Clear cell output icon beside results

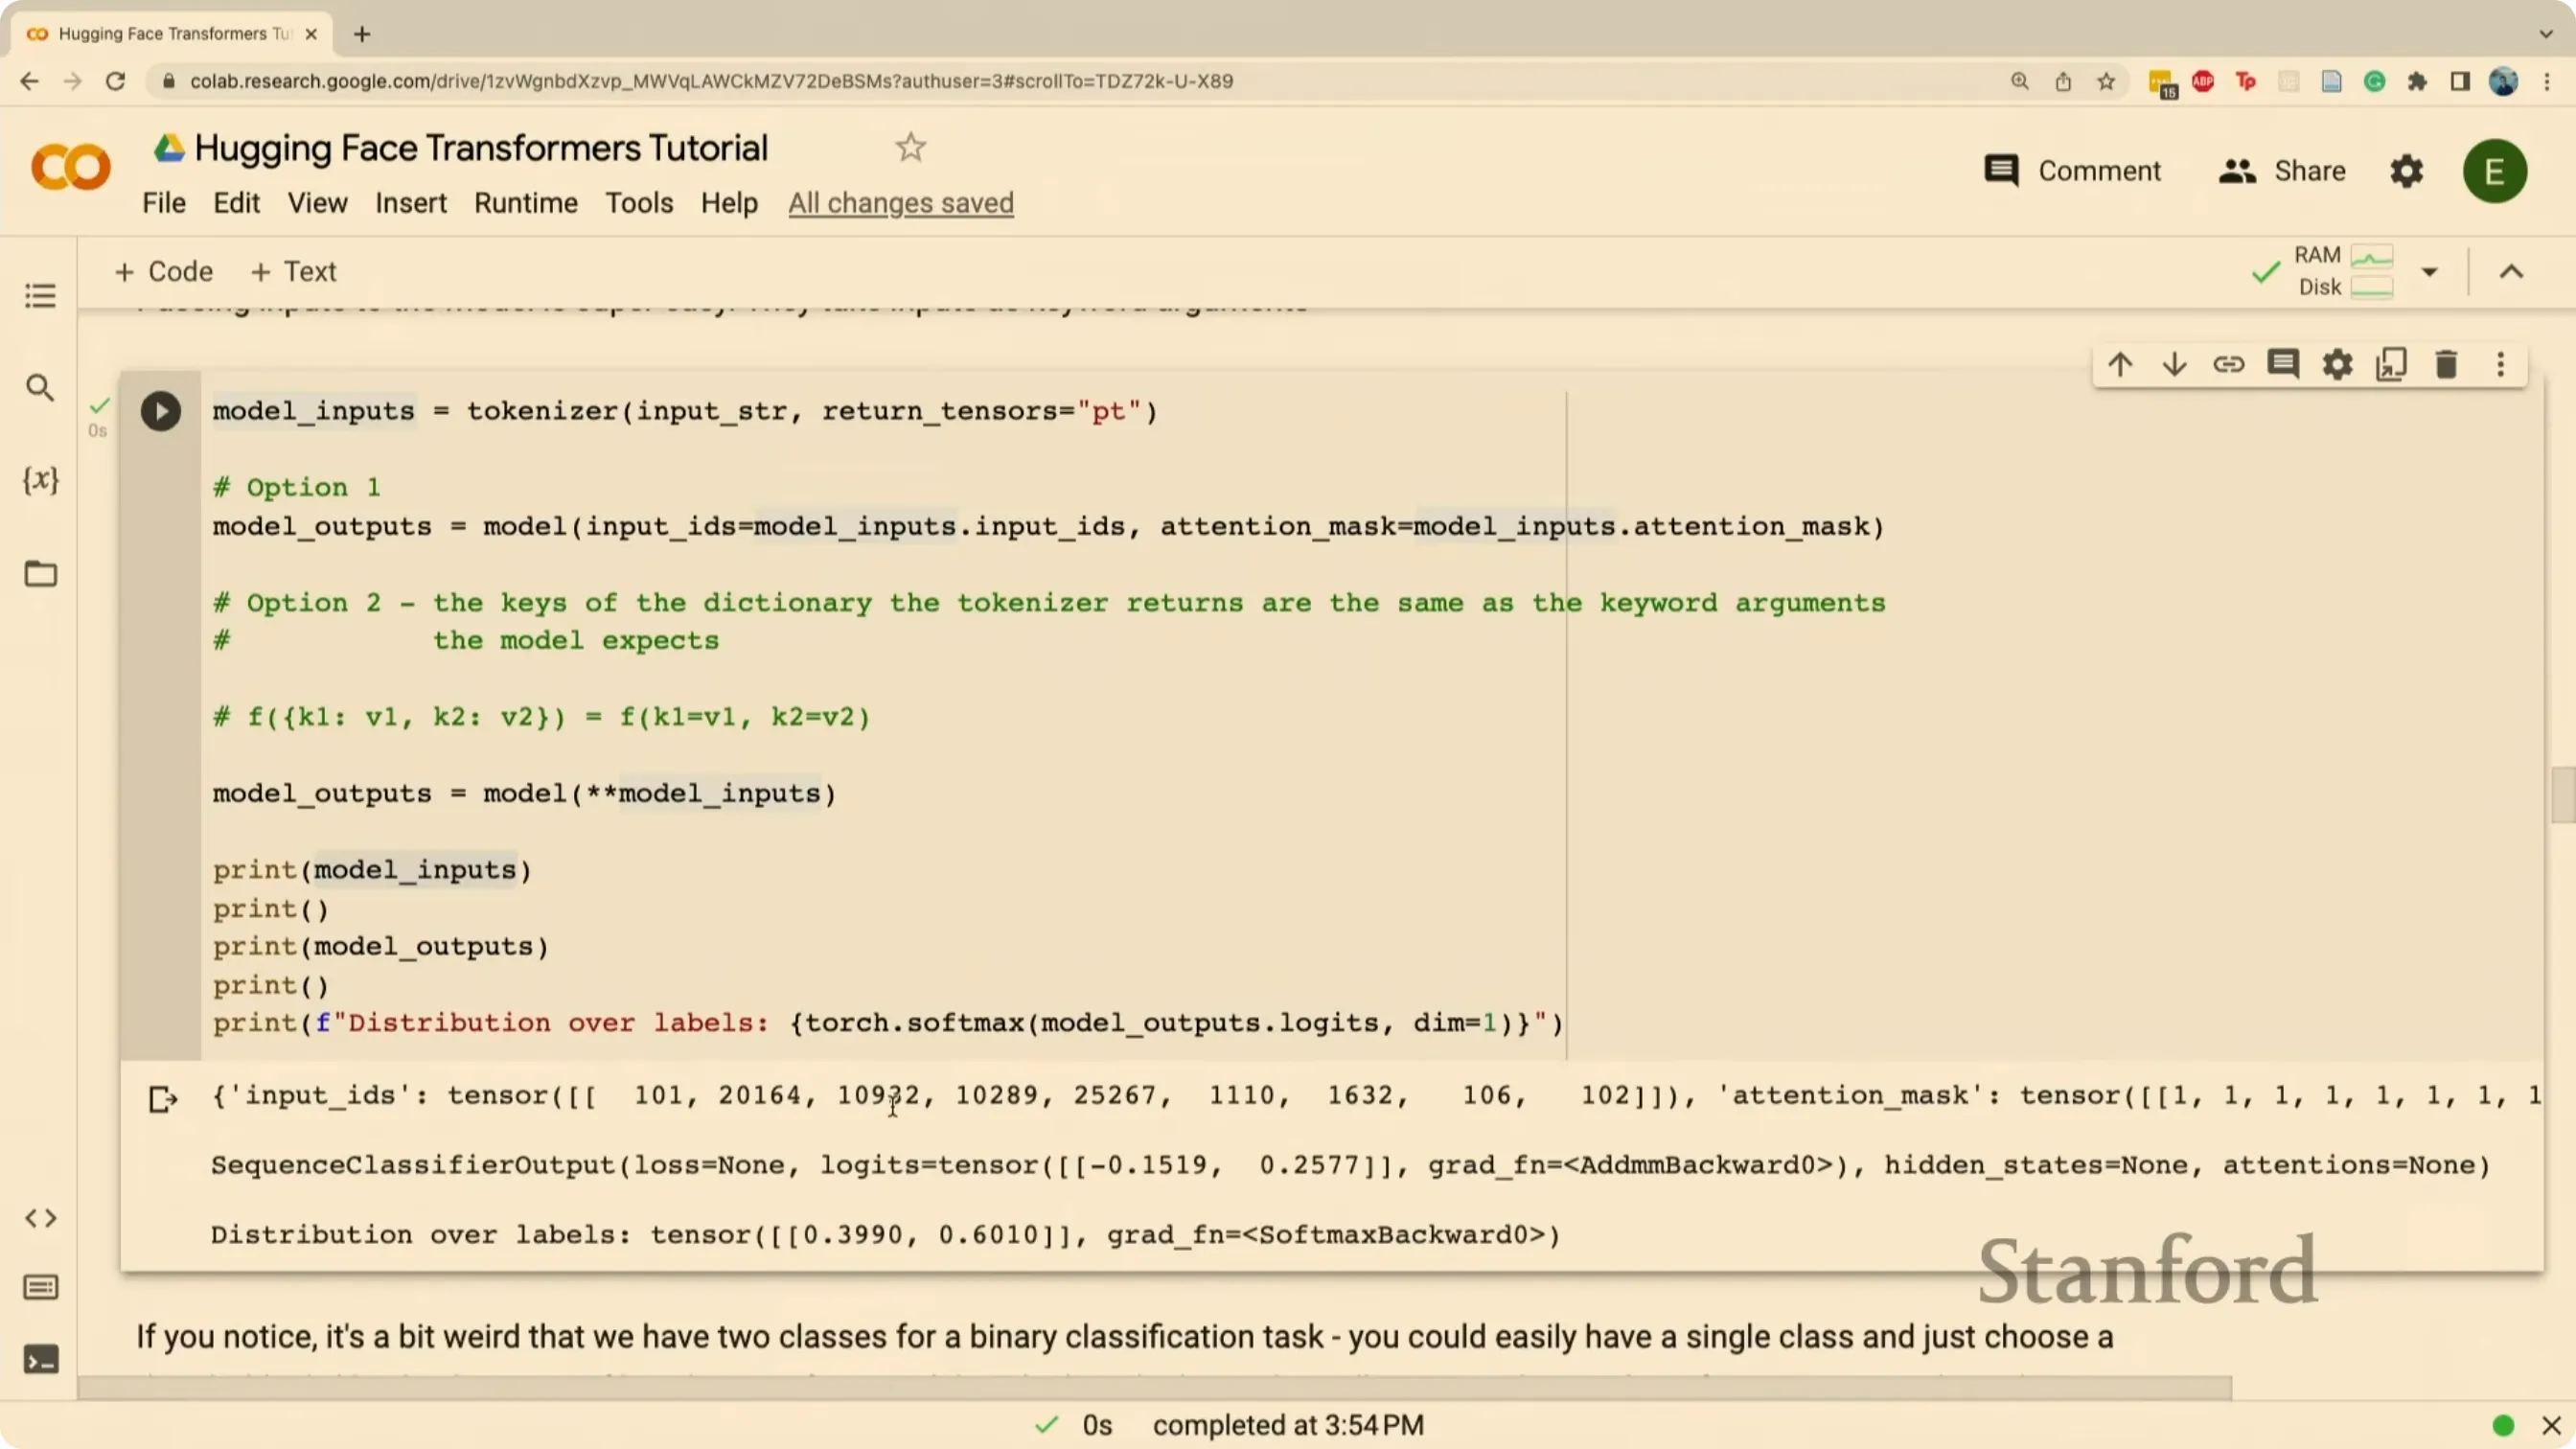(163, 1100)
